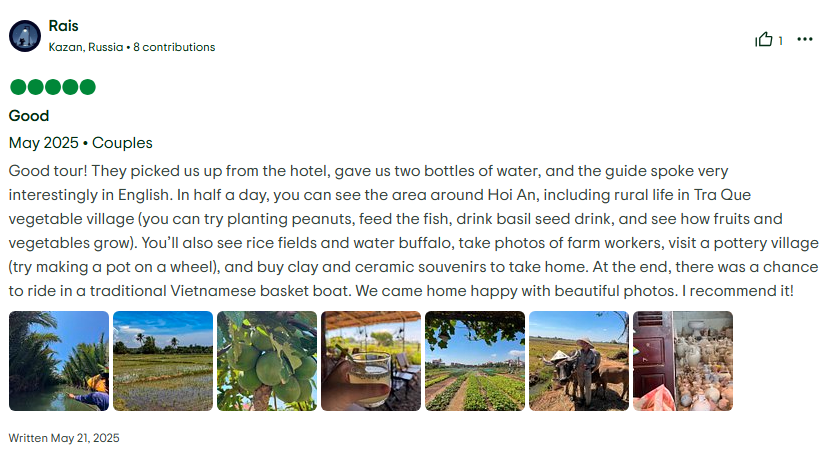Click the first green rating bubble
Image resolution: width=832 pixels, height=451 pixels.
pyautogui.click(x=17, y=87)
